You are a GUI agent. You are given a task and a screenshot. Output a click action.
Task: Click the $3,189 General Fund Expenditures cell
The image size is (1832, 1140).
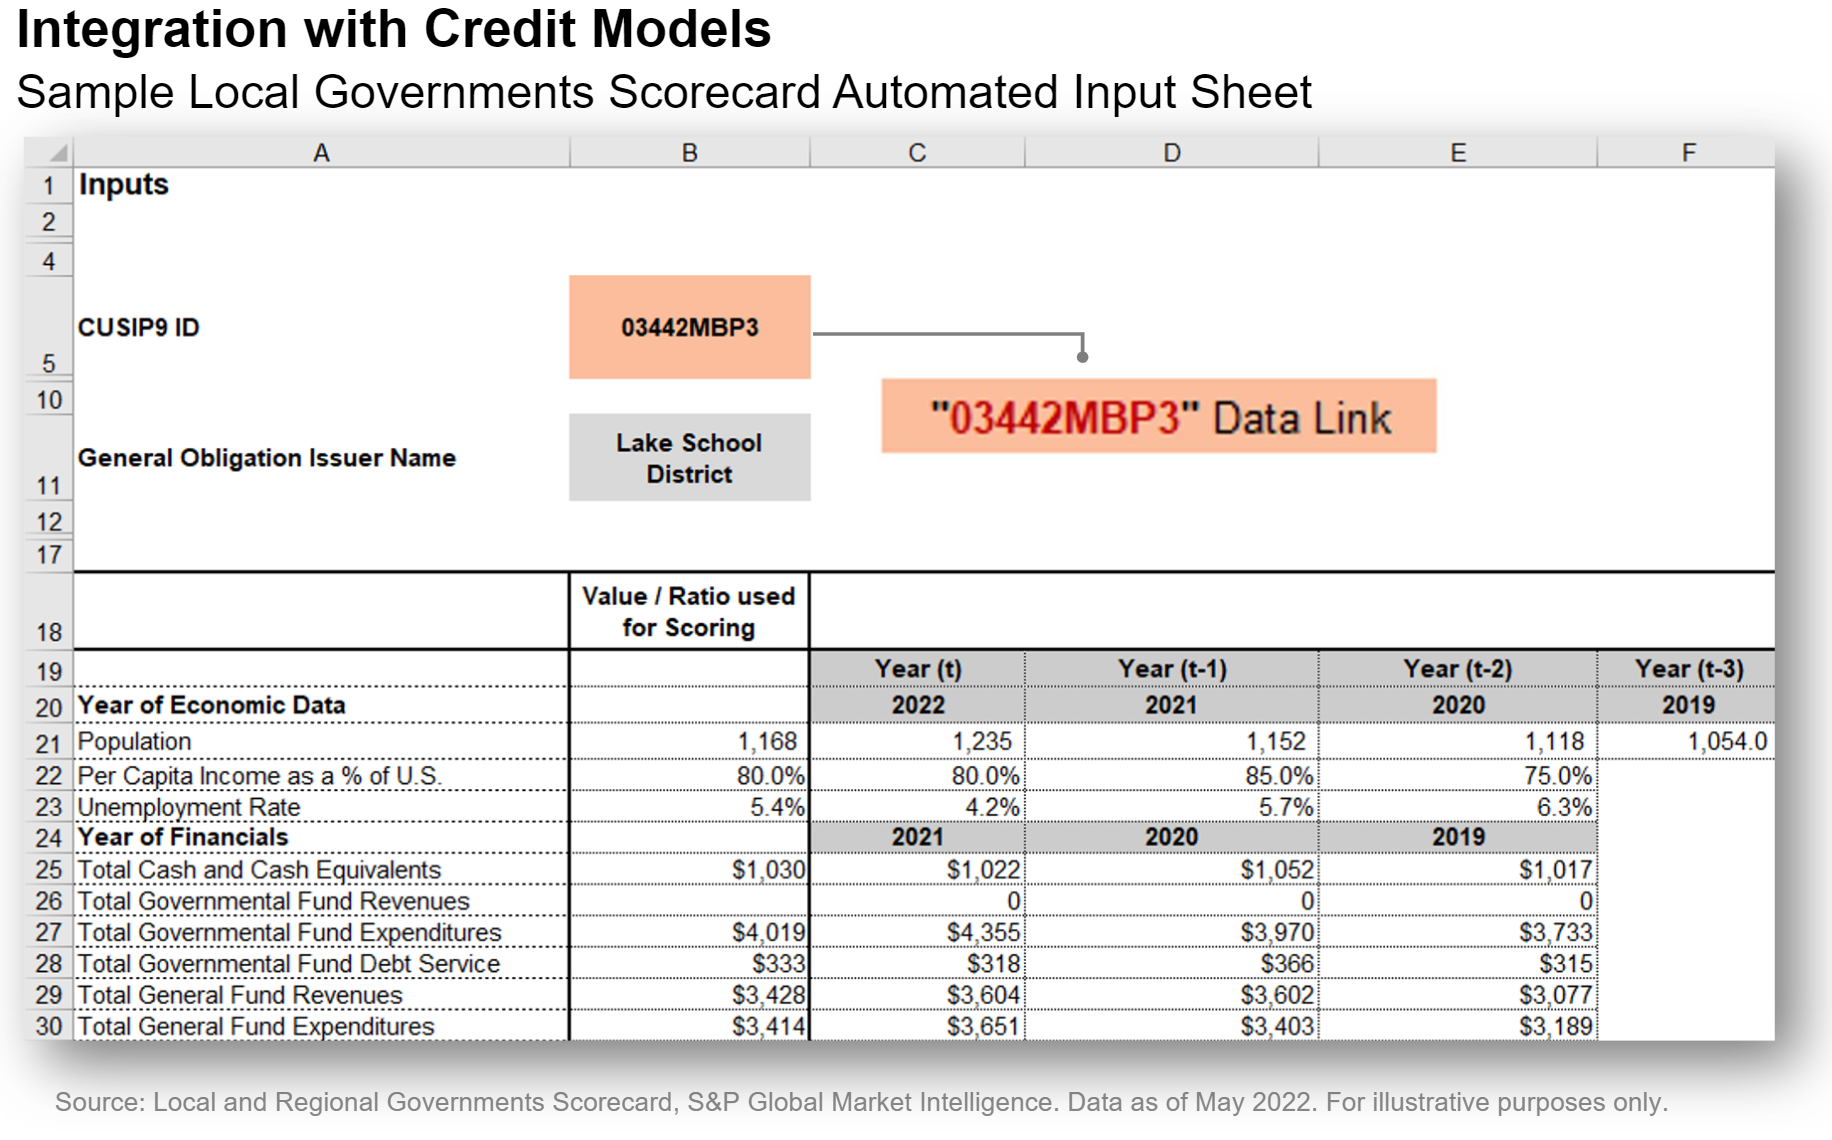(x=1554, y=1027)
